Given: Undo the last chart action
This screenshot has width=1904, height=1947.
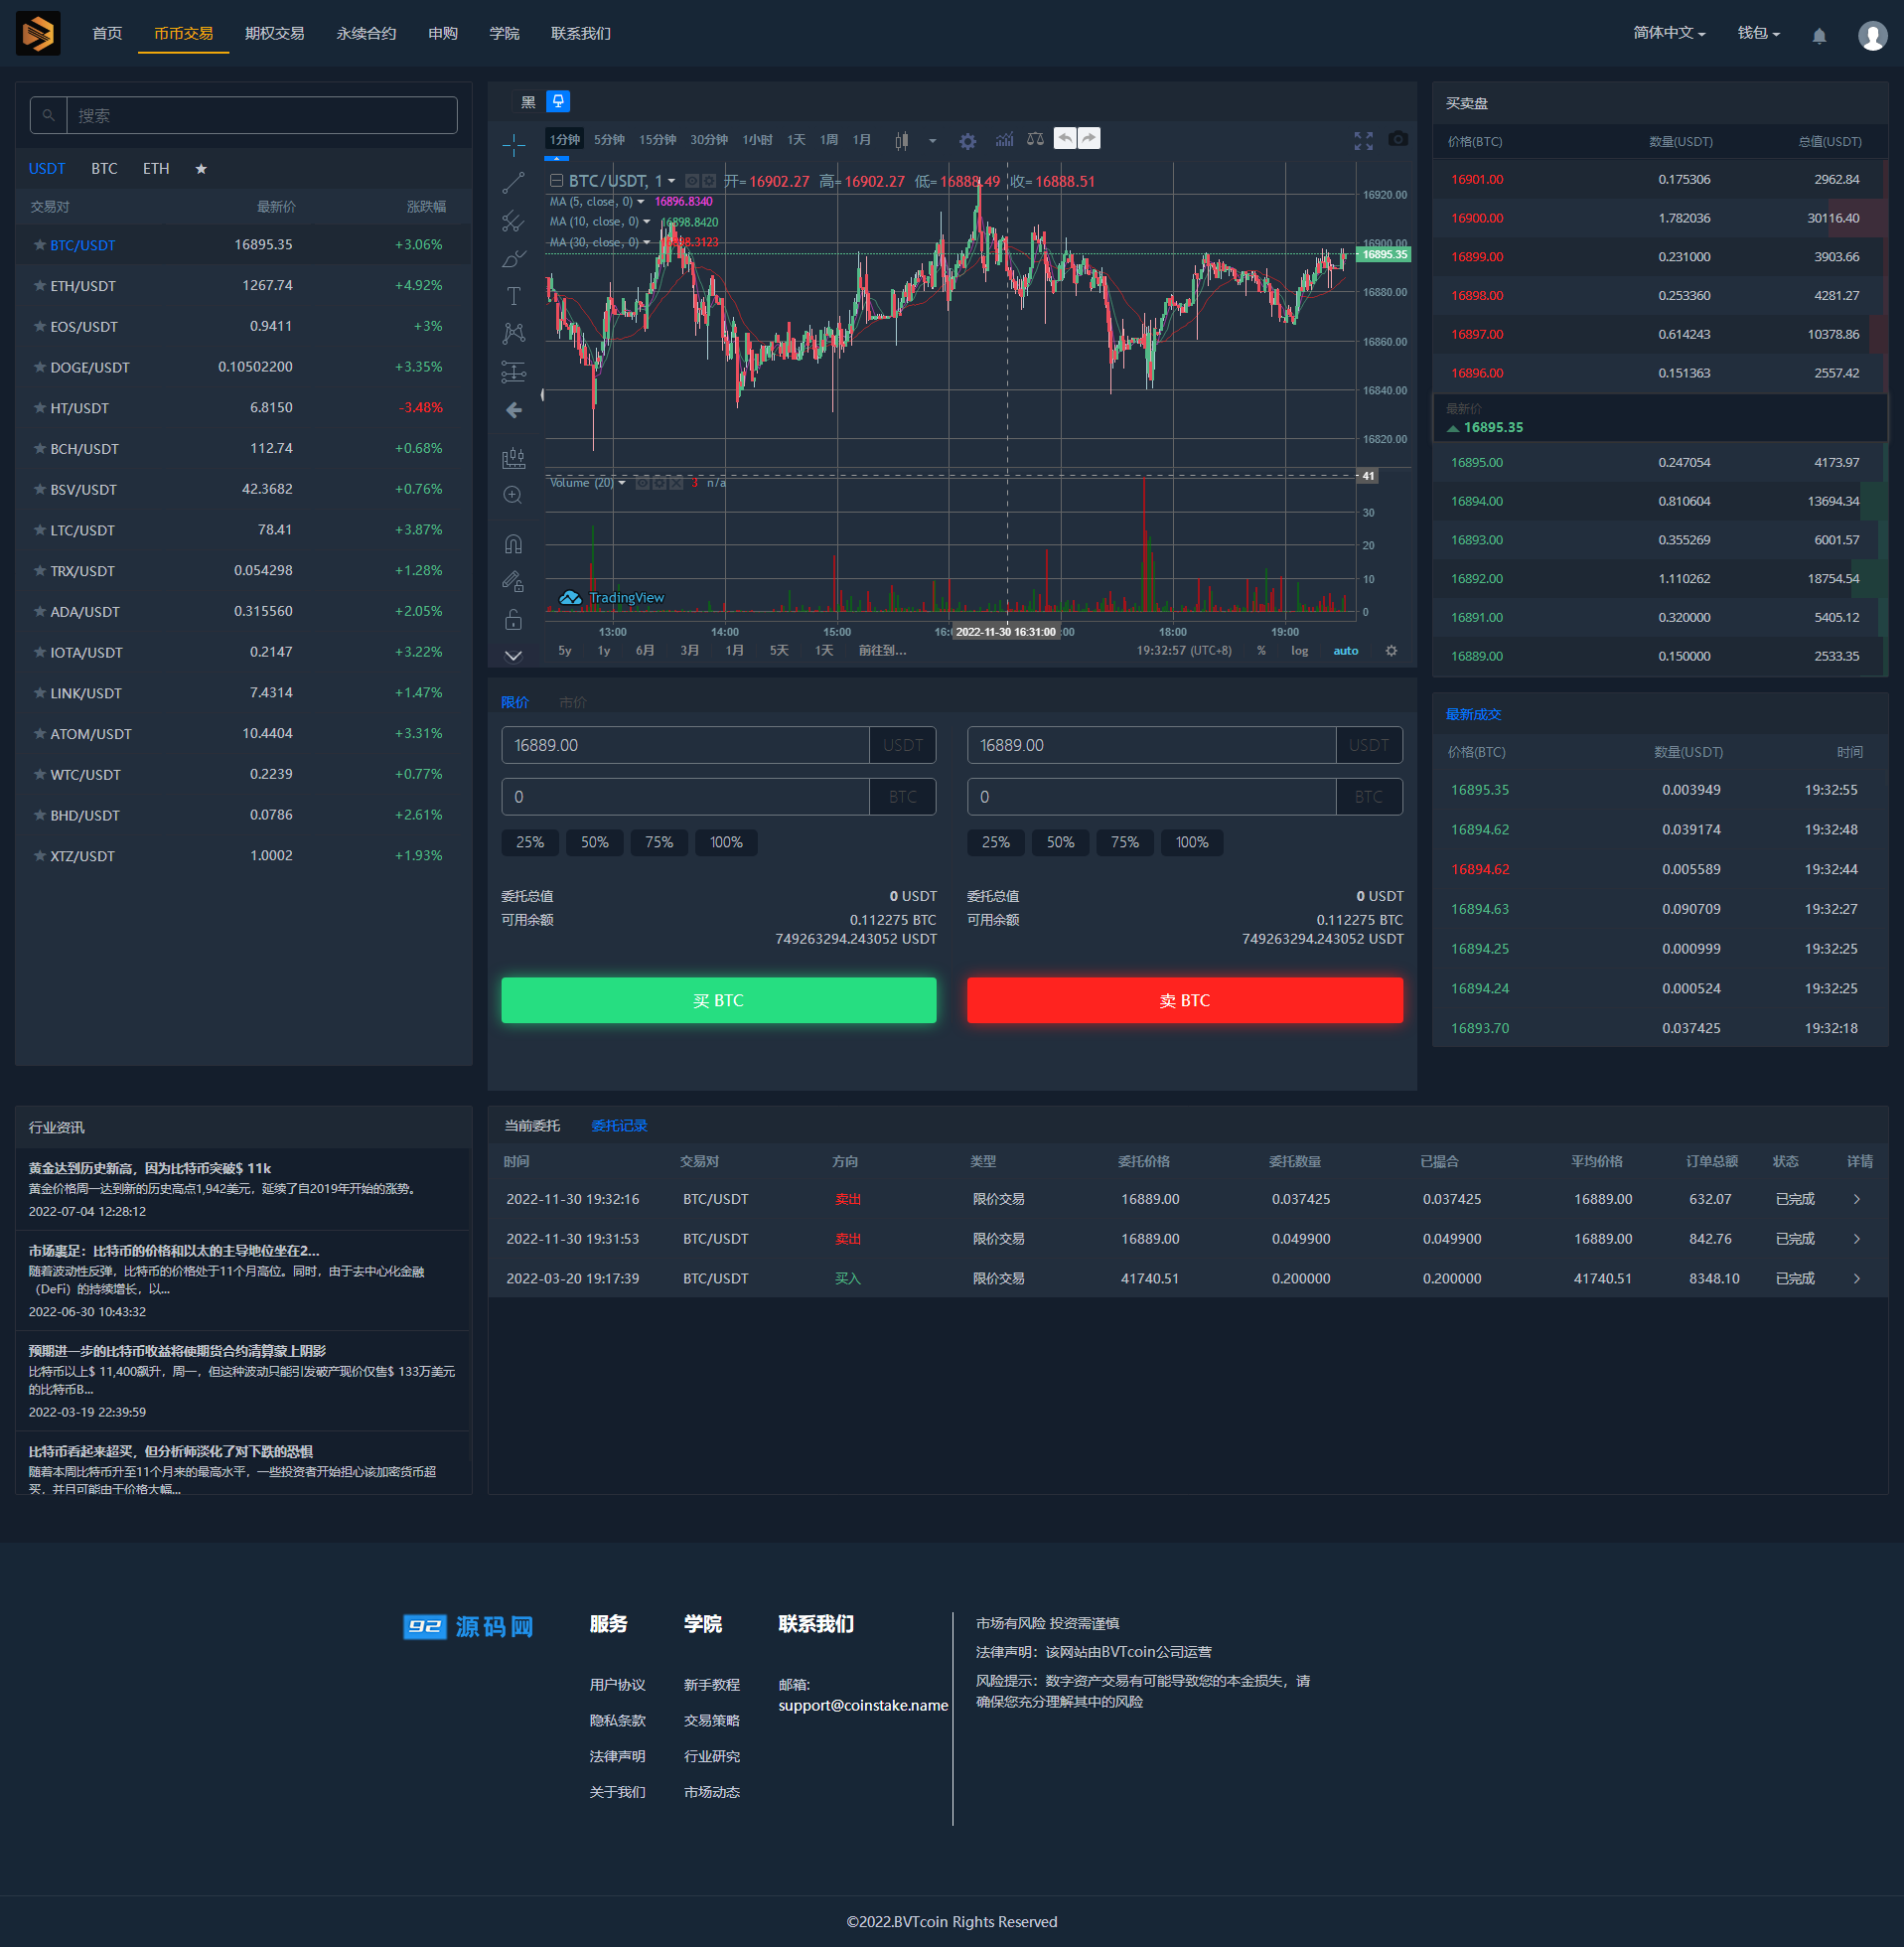Looking at the screenshot, I should [x=1065, y=139].
